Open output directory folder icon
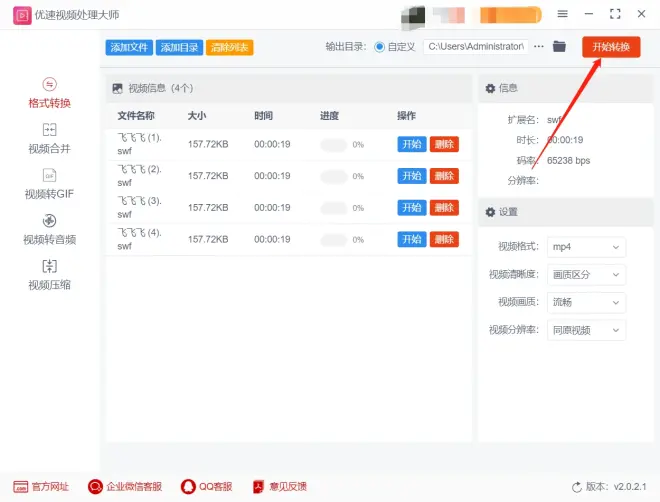Screen dimensions: 660x502 tap(559, 47)
